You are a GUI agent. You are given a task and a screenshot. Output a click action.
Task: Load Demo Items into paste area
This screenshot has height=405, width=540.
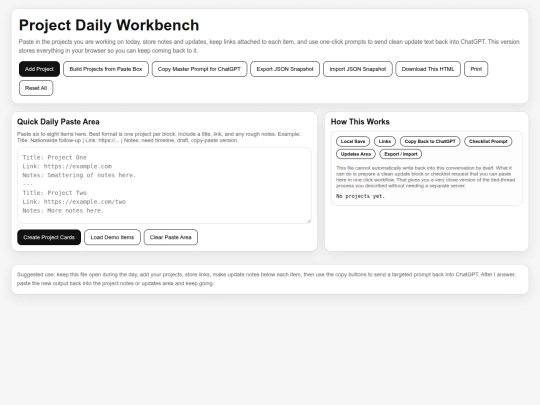(x=112, y=237)
